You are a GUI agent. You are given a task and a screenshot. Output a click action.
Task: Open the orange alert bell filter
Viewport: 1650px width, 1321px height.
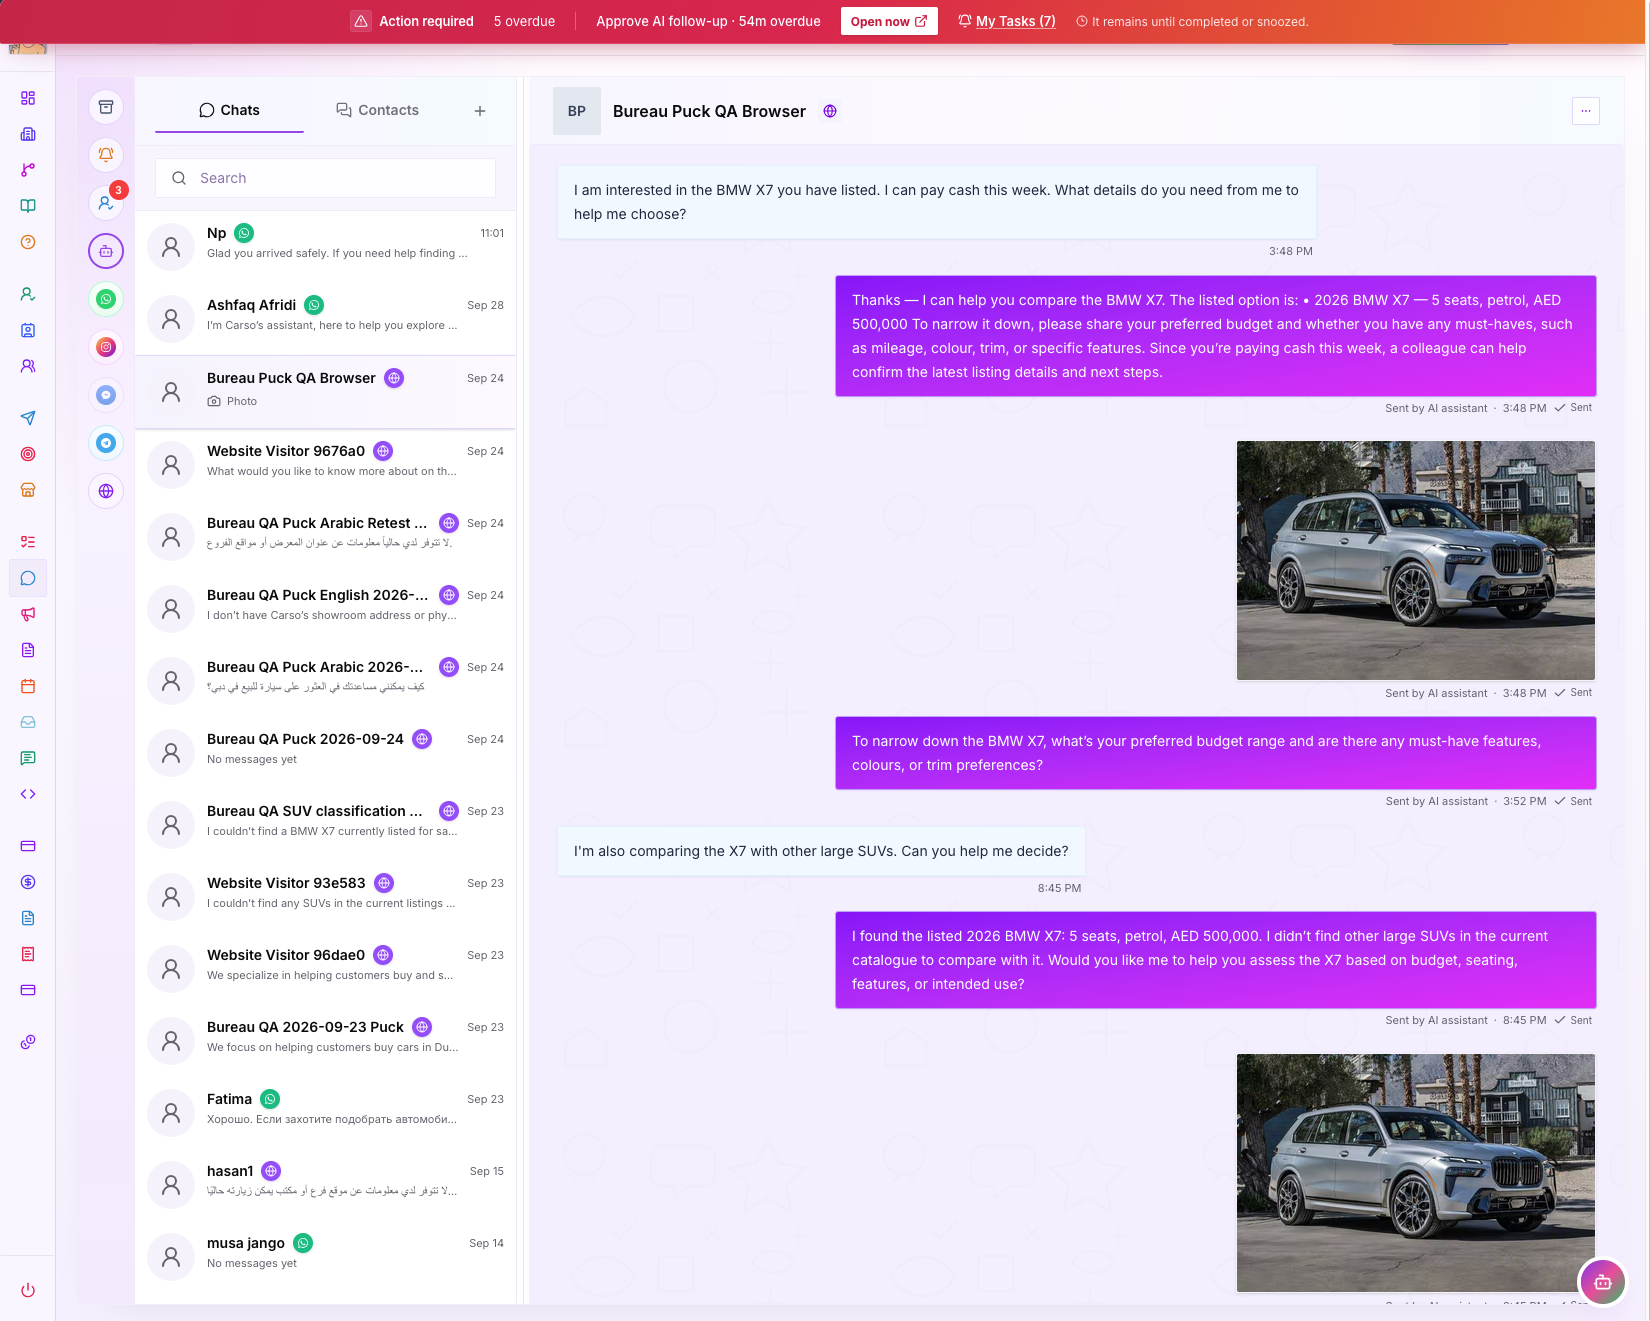(x=106, y=155)
